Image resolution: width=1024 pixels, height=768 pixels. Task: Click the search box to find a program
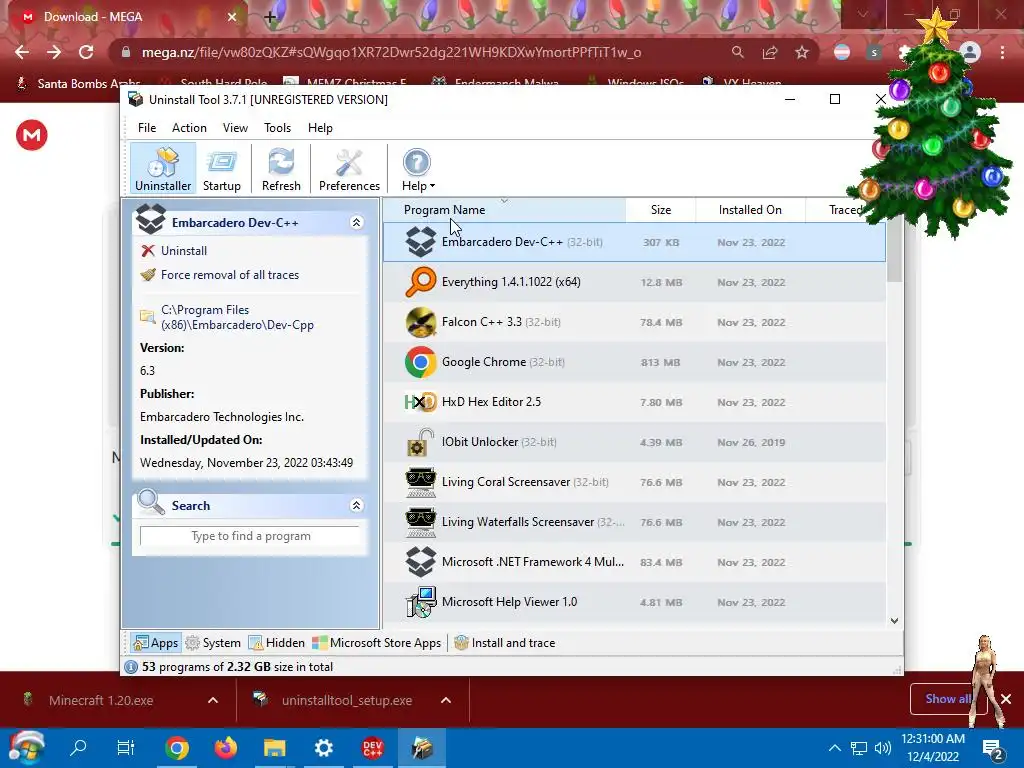pos(251,536)
